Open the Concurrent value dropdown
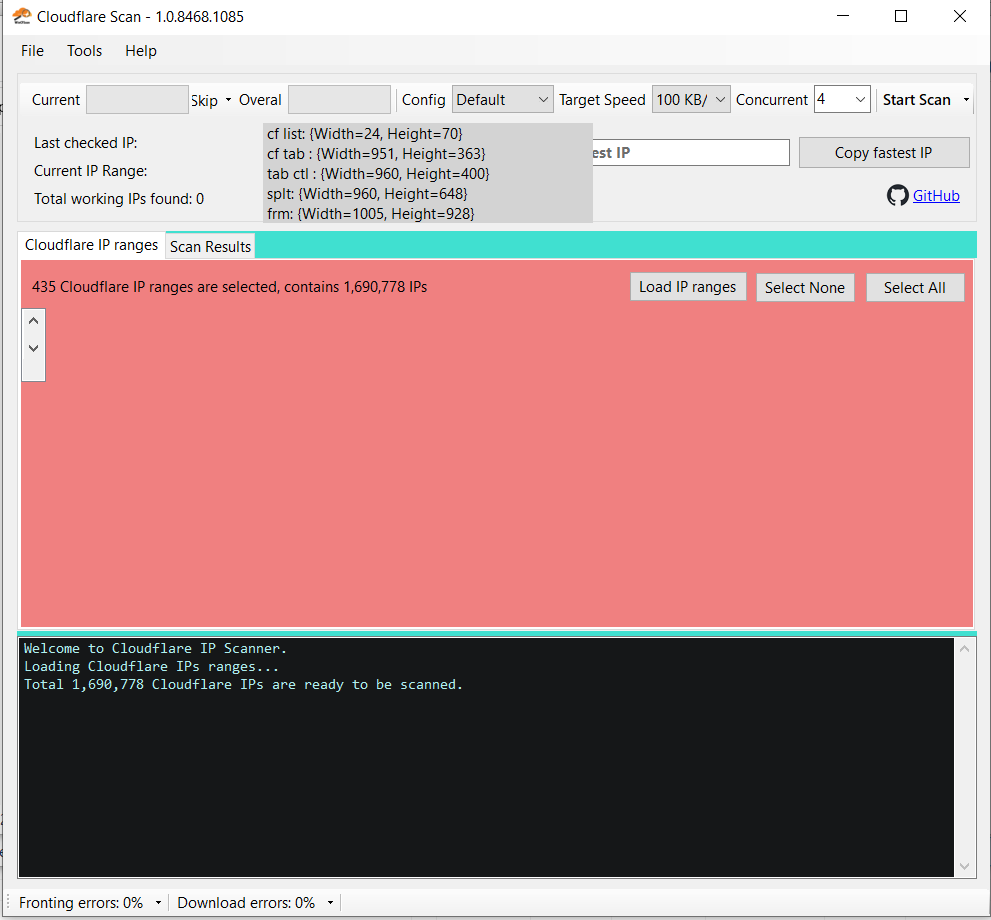Screen dimensions: 991x920 coord(858,99)
